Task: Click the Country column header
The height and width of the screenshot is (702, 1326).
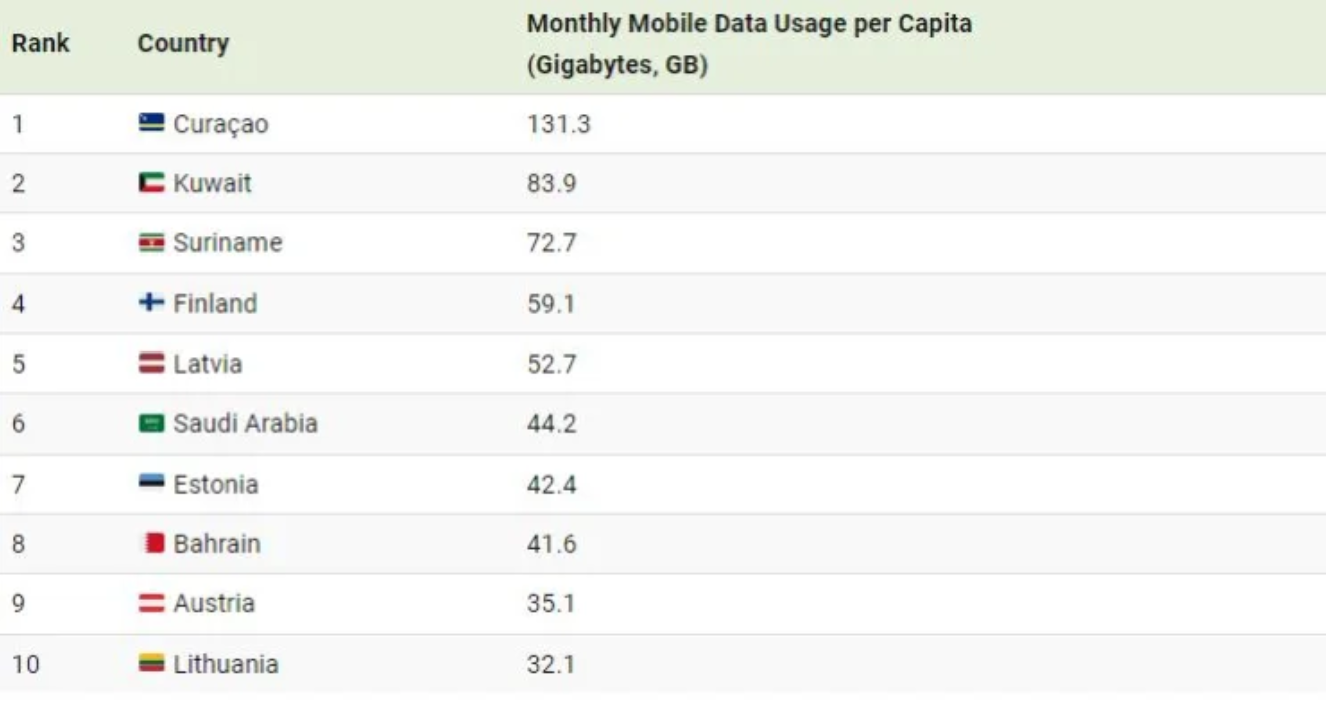Action: (x=183, y=44)
